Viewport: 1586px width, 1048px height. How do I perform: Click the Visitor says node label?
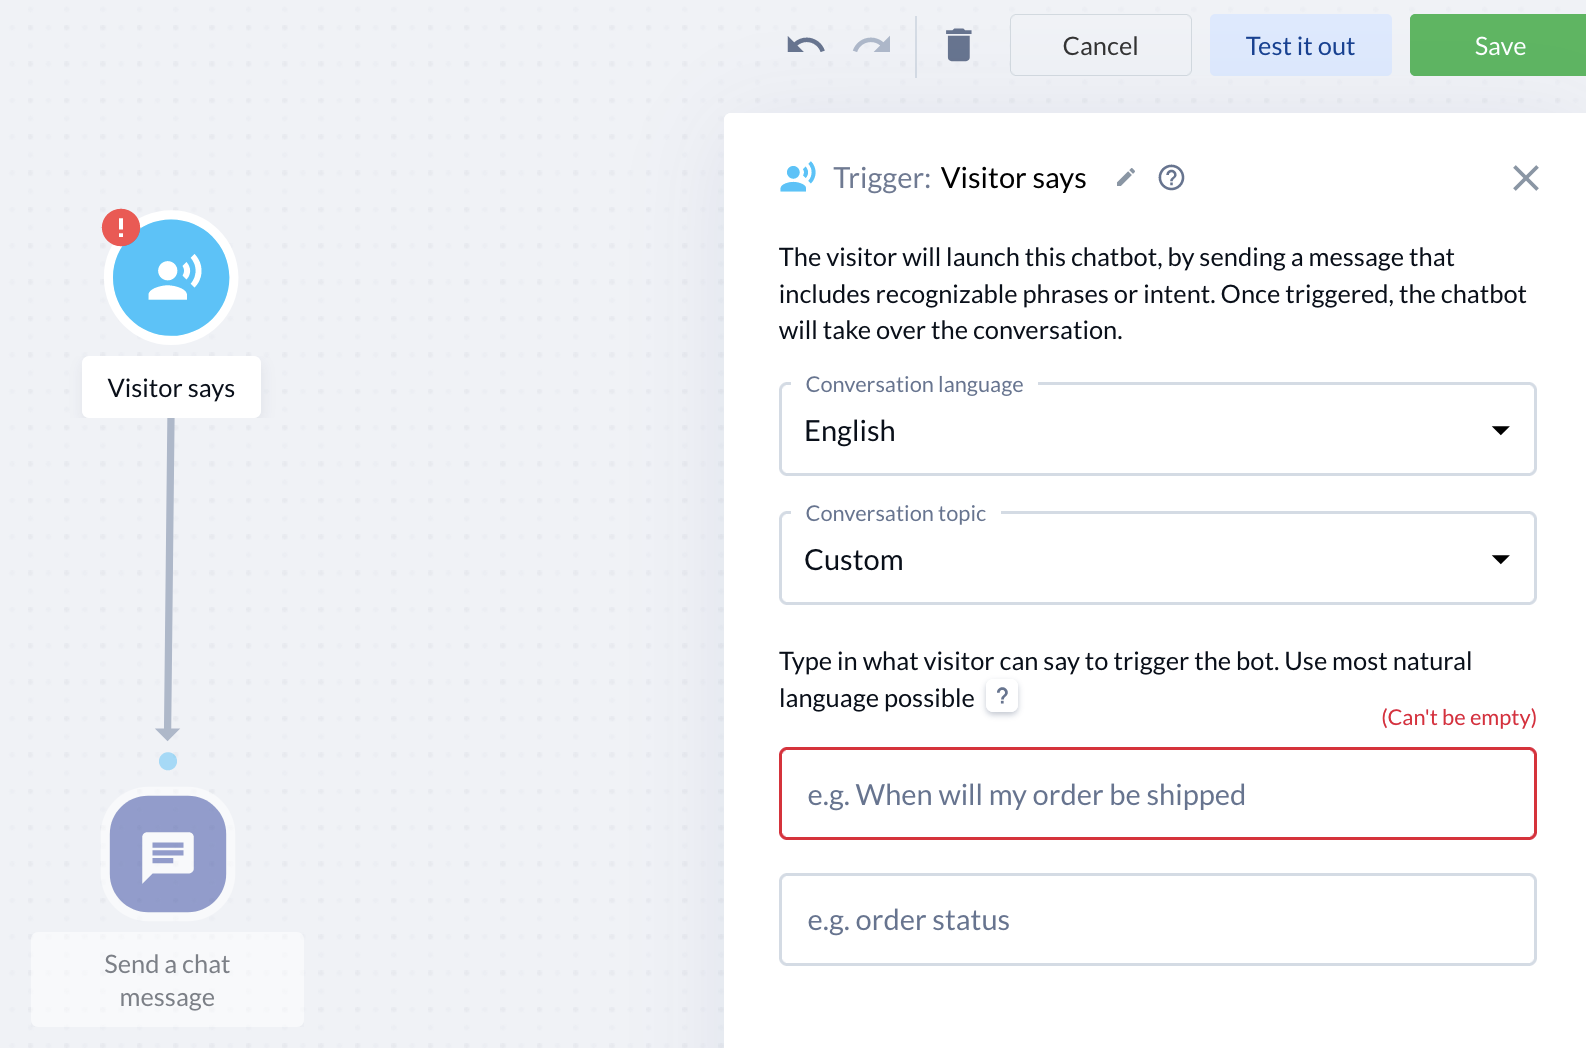[x=171, y=388]
